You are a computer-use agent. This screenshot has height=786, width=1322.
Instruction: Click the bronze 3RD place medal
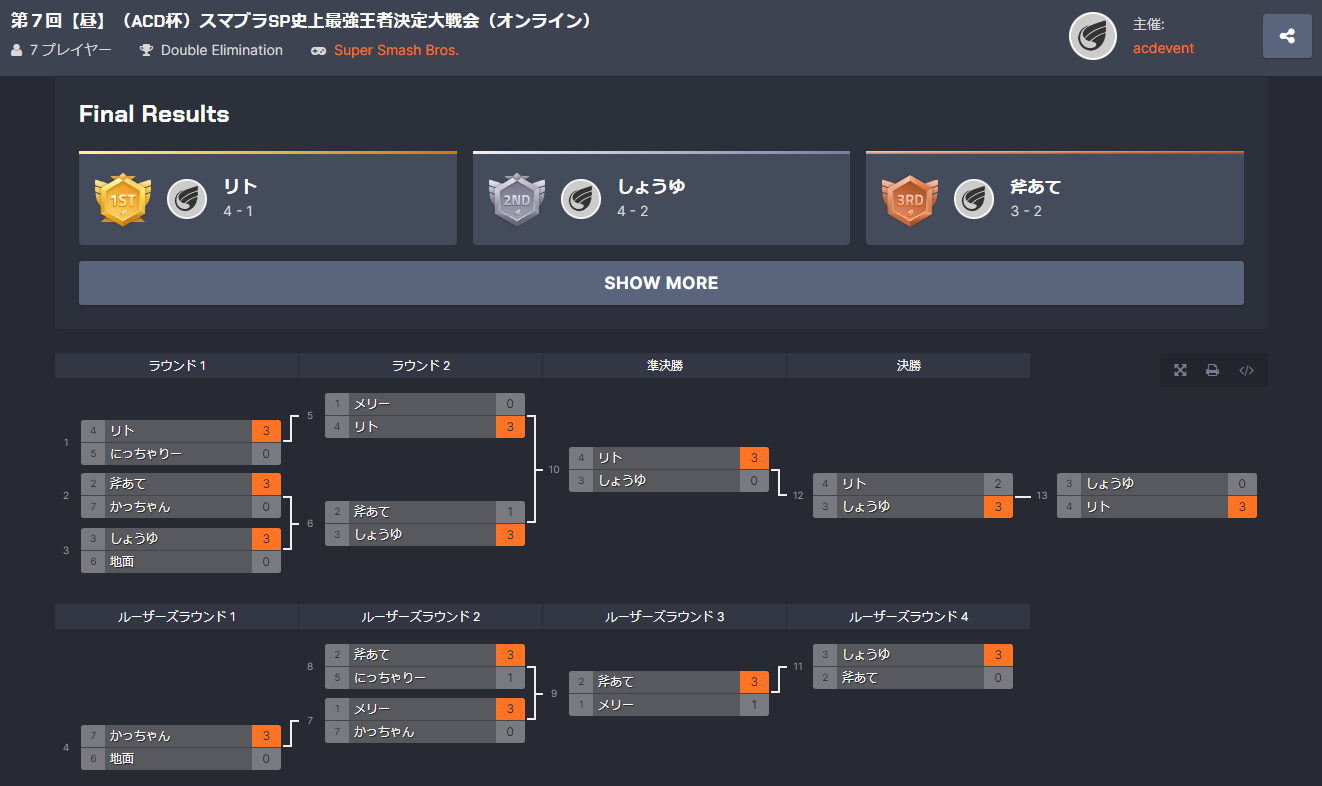[x=910, y=199]
